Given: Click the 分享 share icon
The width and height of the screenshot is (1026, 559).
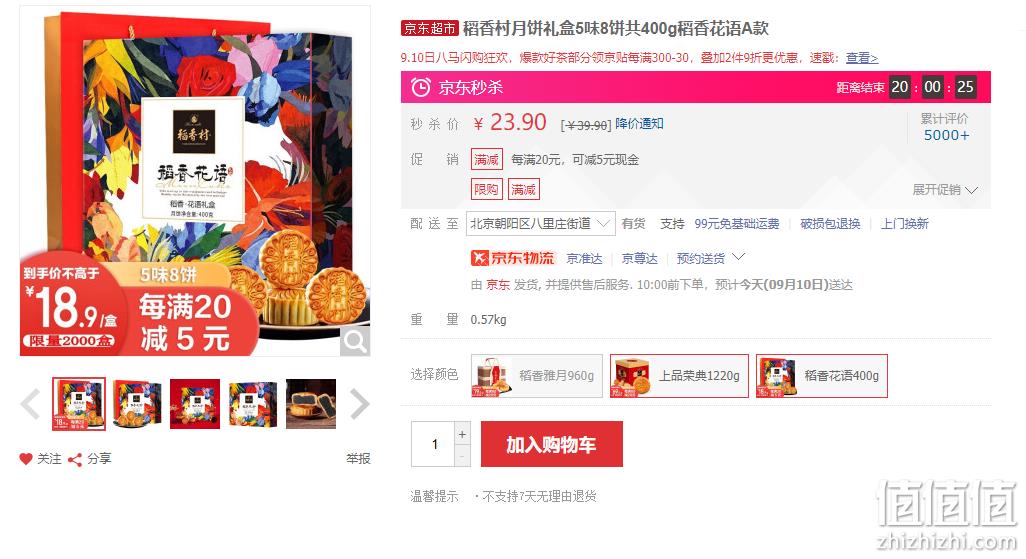Looking at the screenshot, I should 75,460.
